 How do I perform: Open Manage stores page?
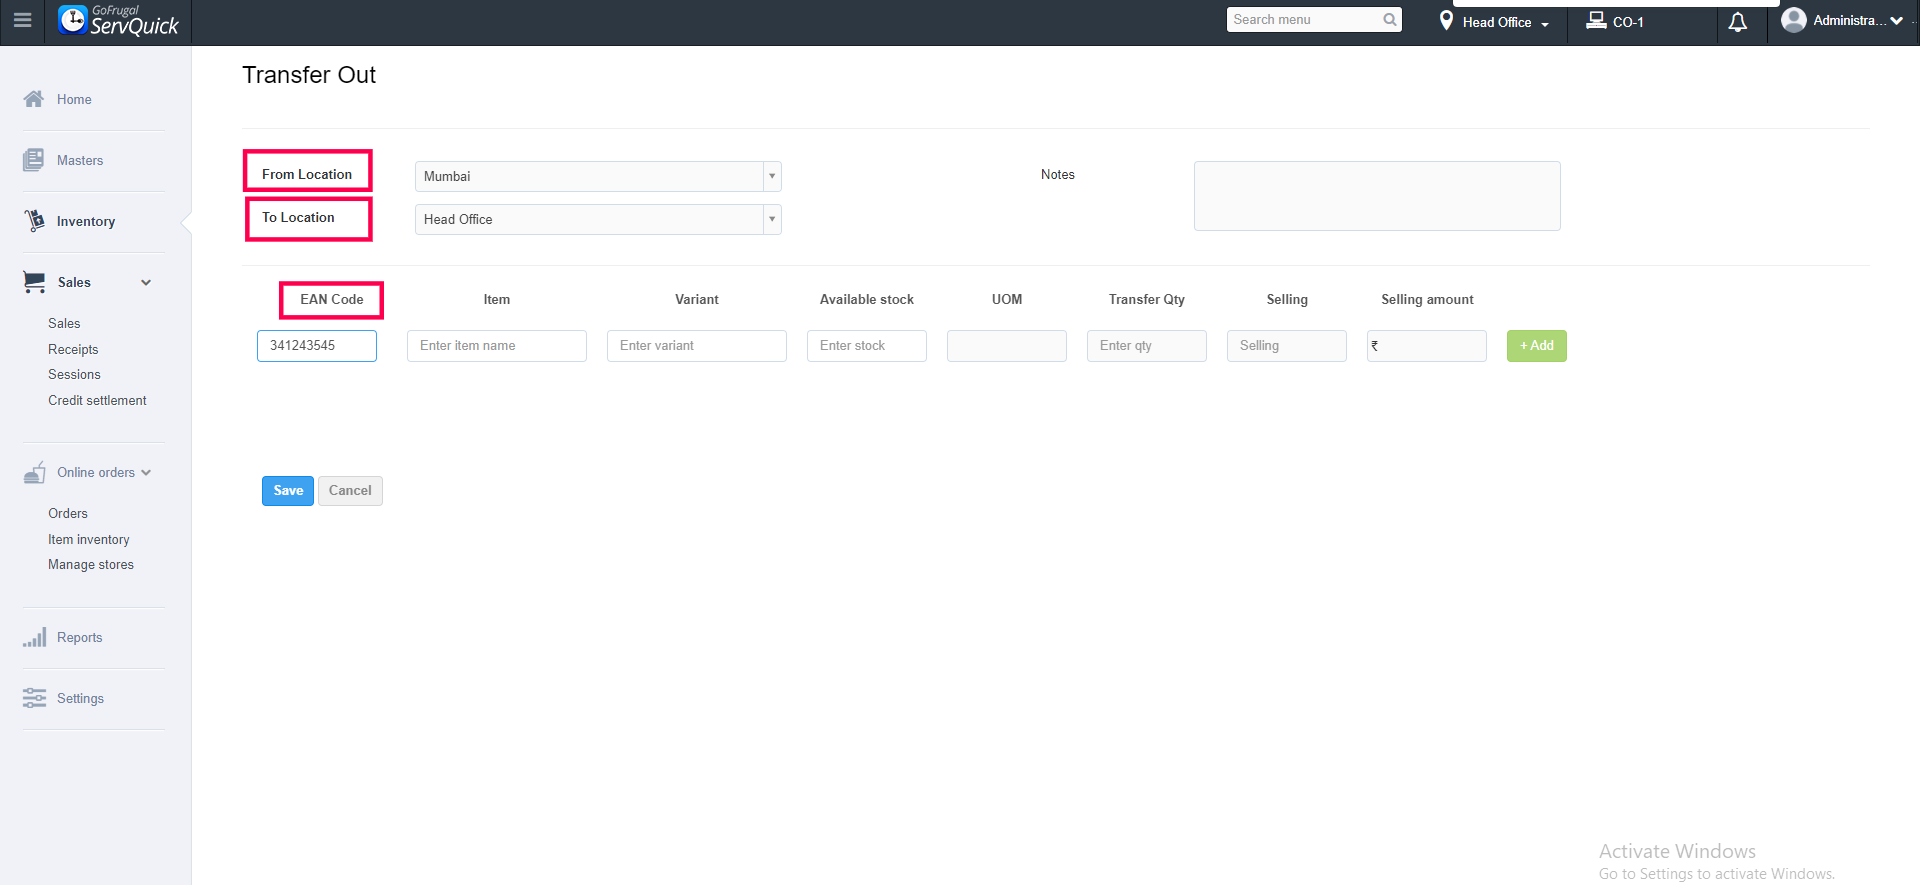[x=91, y=564]
